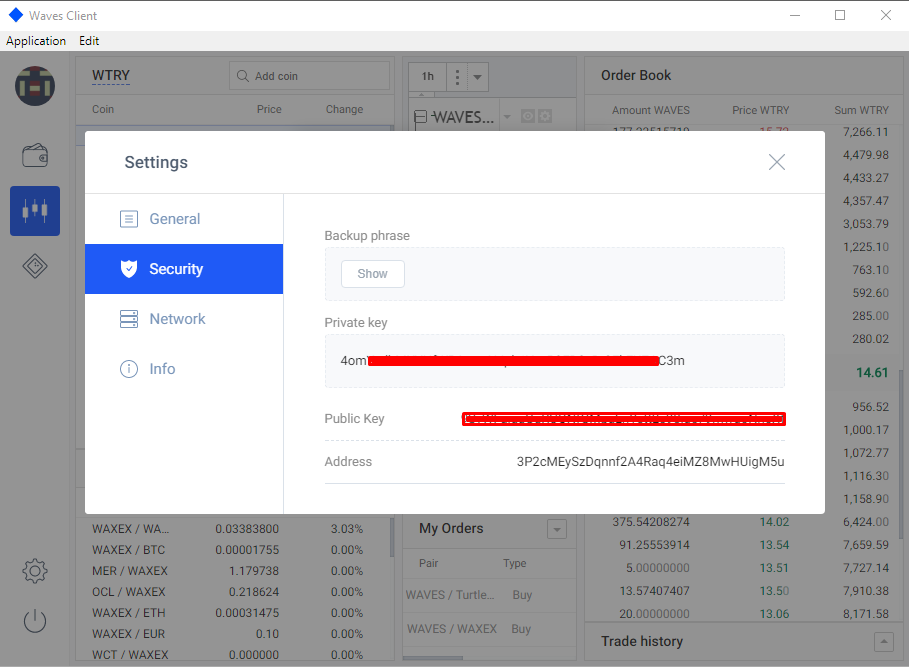Click the Sum WTRY column header
Viewport: 909px width, 667px height.
point(861,110)
